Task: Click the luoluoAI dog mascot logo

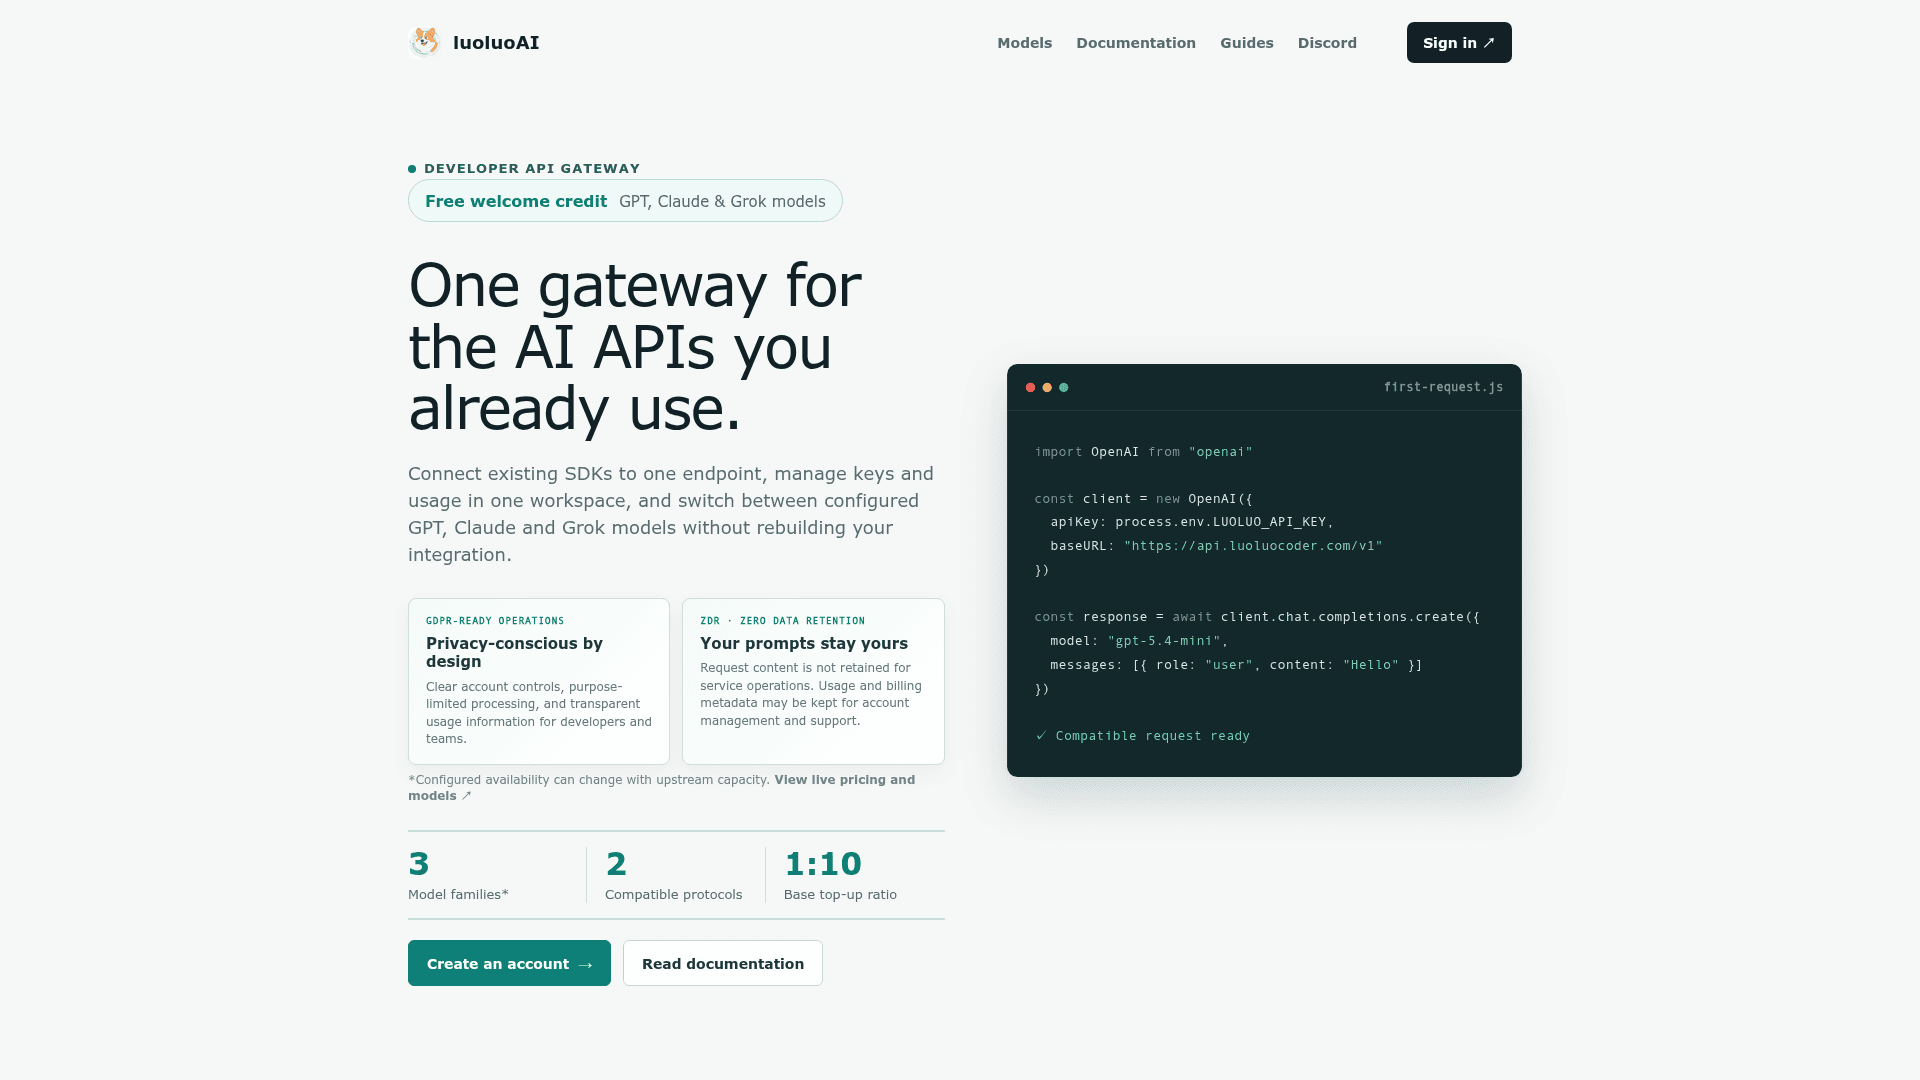Action: 425,42
